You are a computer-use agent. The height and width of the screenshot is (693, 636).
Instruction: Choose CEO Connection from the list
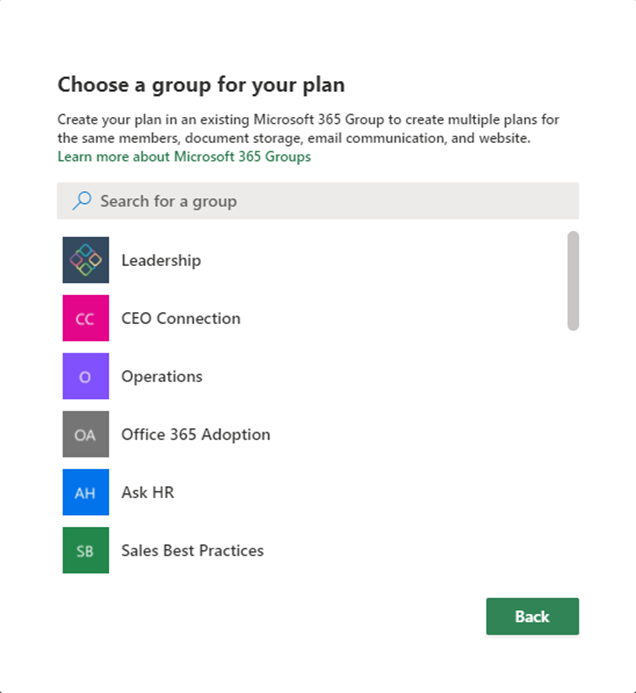tap(181, 318)
